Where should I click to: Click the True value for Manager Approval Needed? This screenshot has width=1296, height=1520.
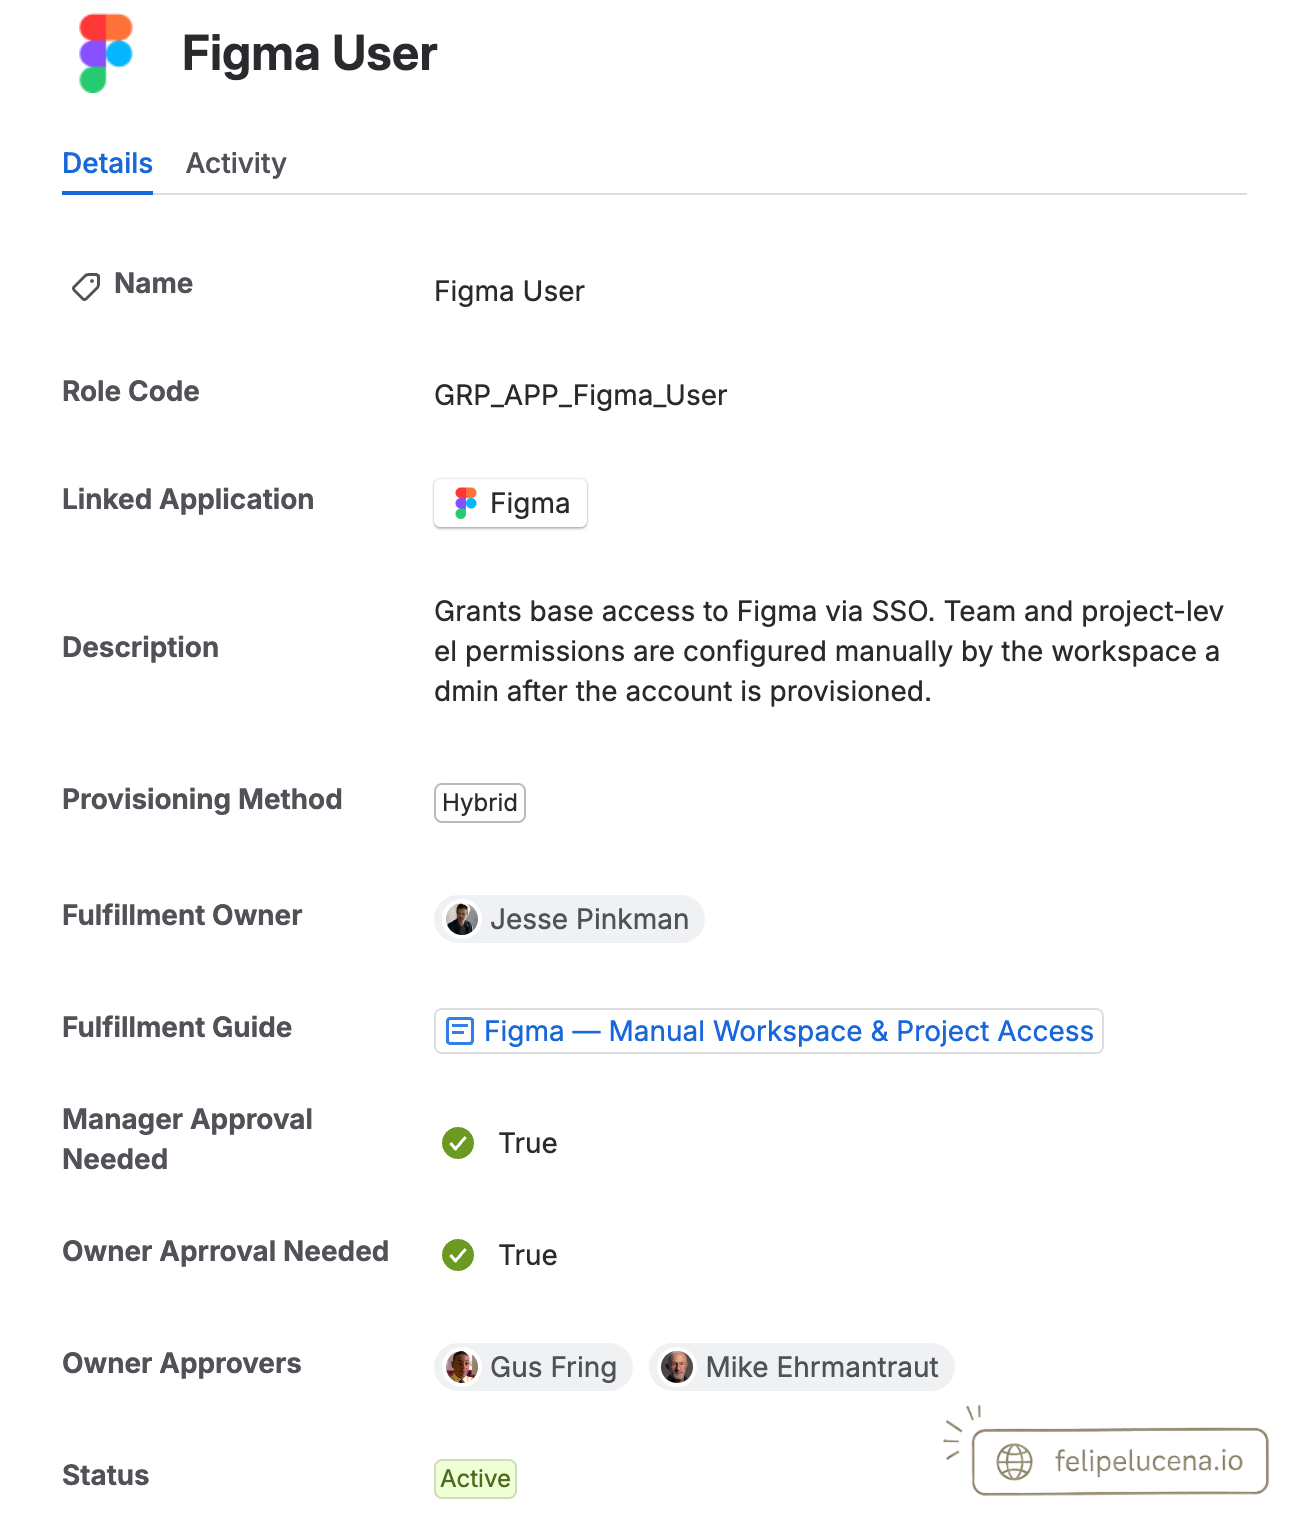click(528, 1143)
